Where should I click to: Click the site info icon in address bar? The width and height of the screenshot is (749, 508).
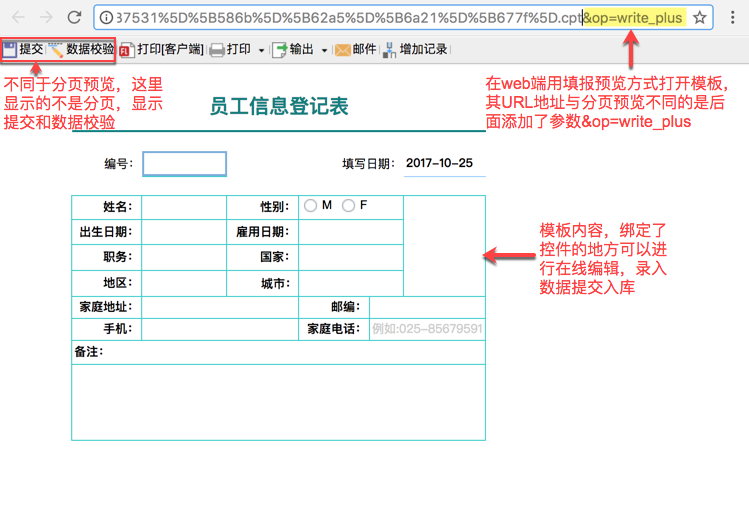106,18
